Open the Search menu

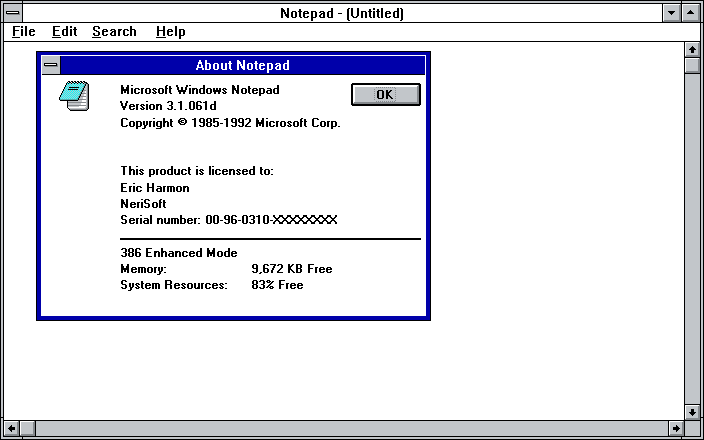click(114, 31)
